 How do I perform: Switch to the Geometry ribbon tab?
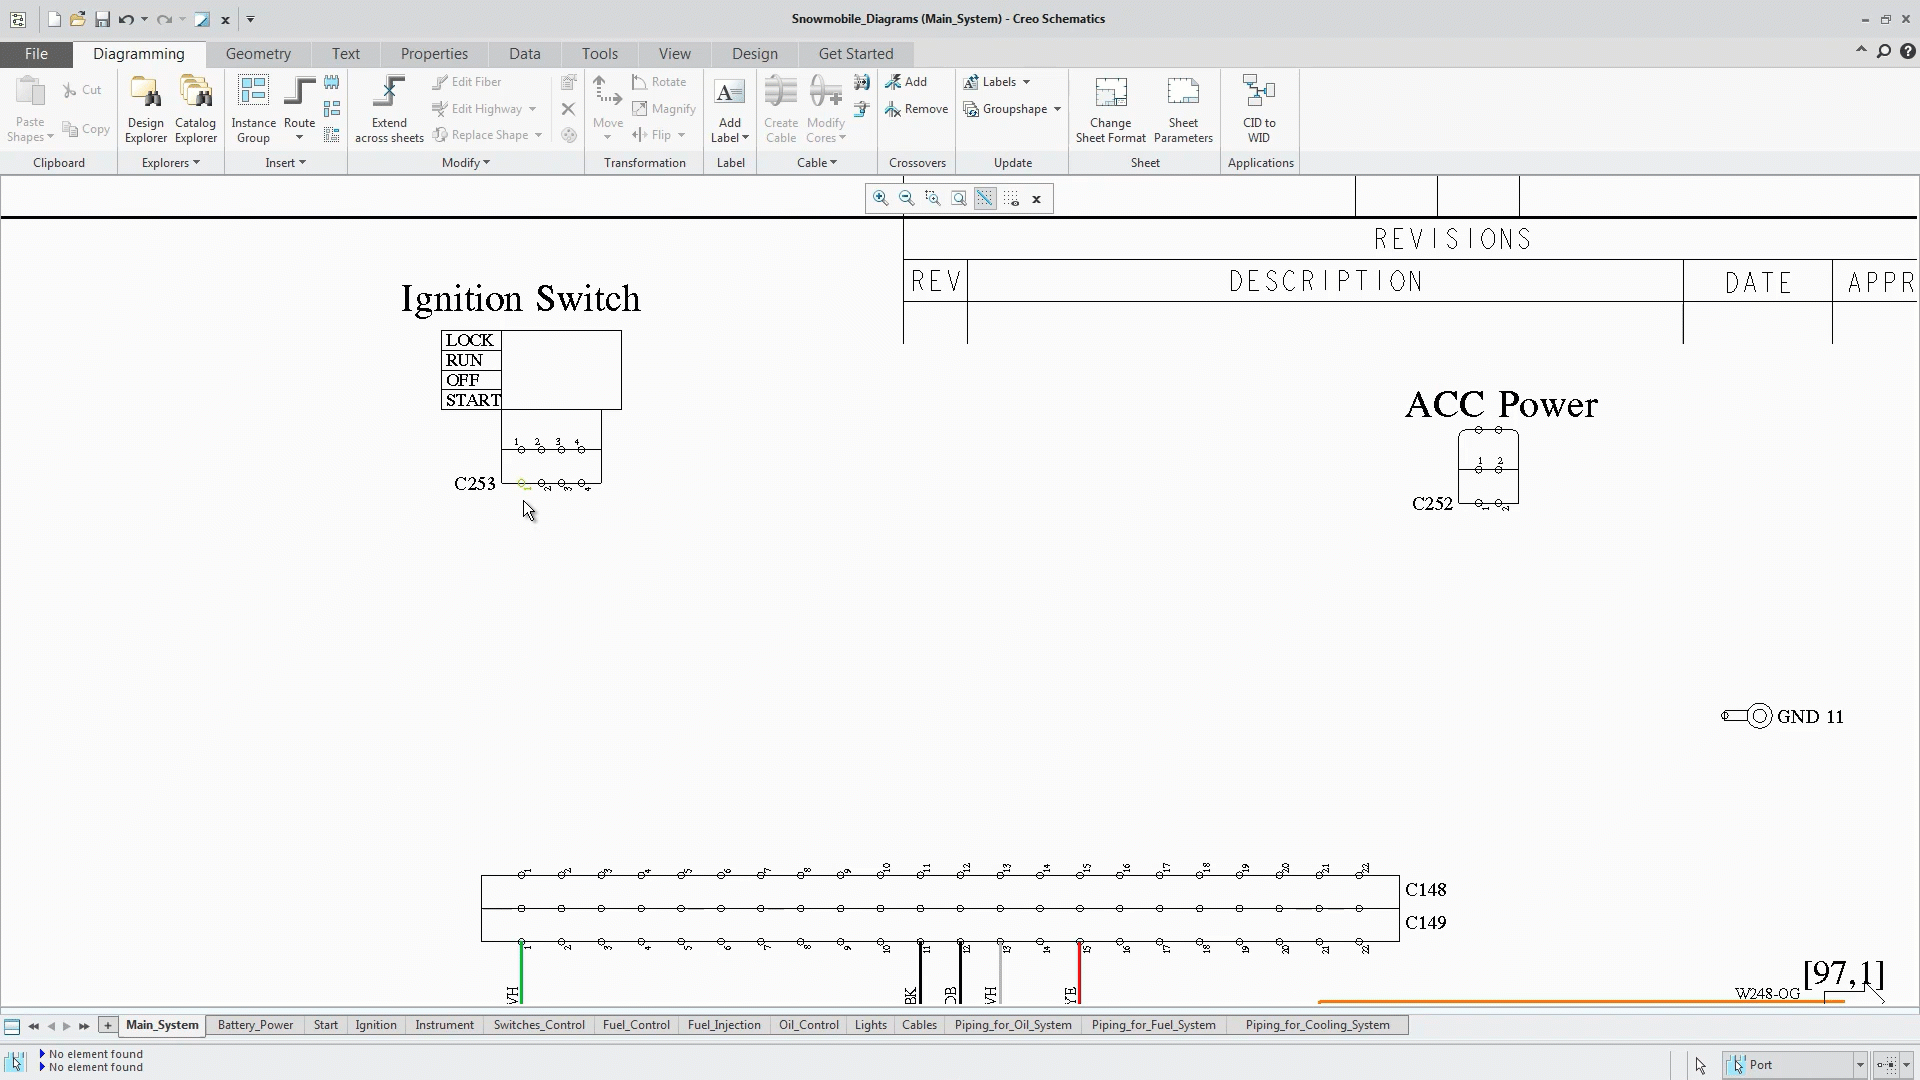tap(258, 54)
